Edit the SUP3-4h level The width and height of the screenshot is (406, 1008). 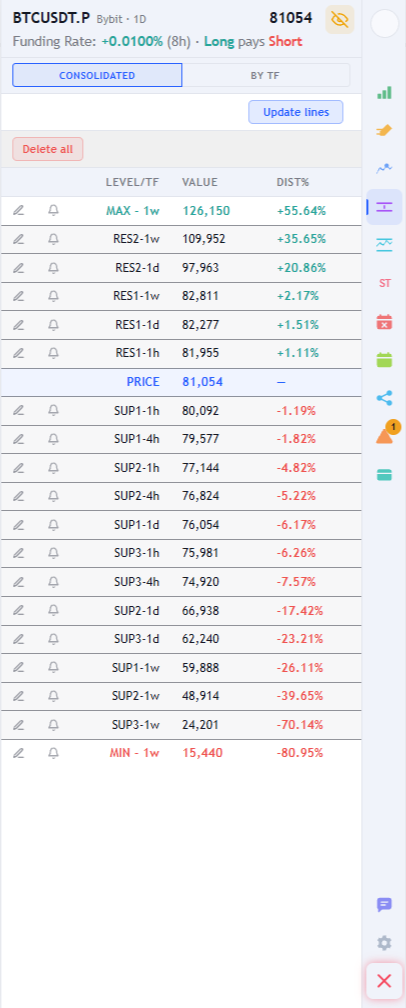point(19,582)
